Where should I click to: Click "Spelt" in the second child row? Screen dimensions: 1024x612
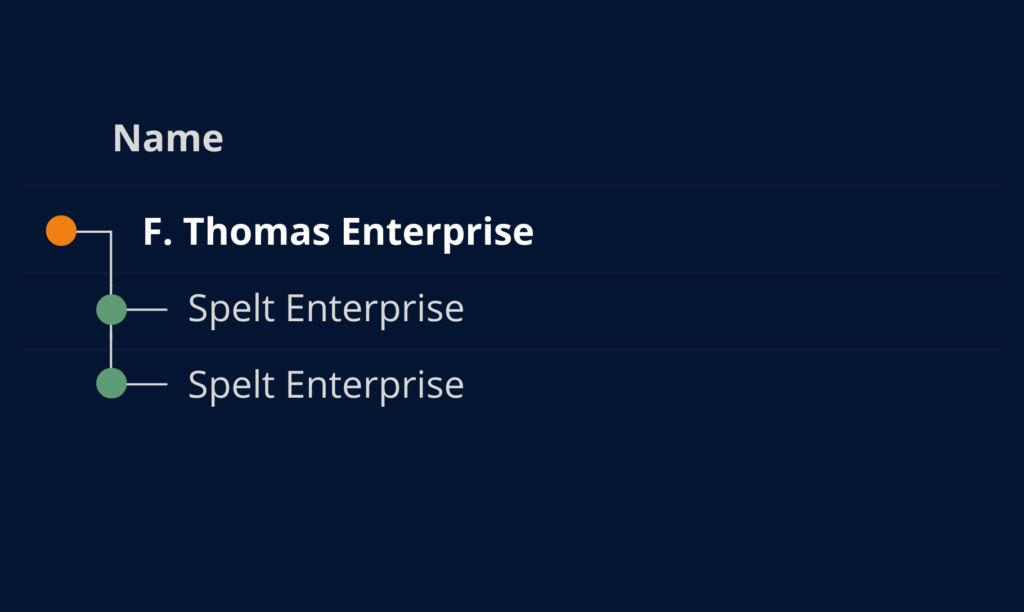coord(231,384)
